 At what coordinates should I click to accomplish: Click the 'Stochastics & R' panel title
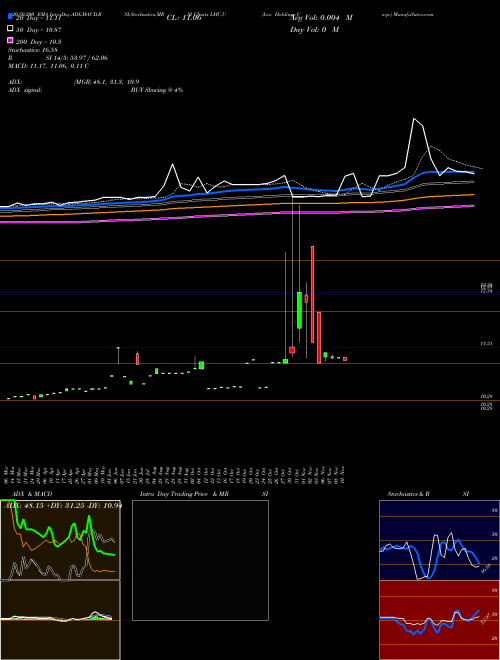coord(408,494)
